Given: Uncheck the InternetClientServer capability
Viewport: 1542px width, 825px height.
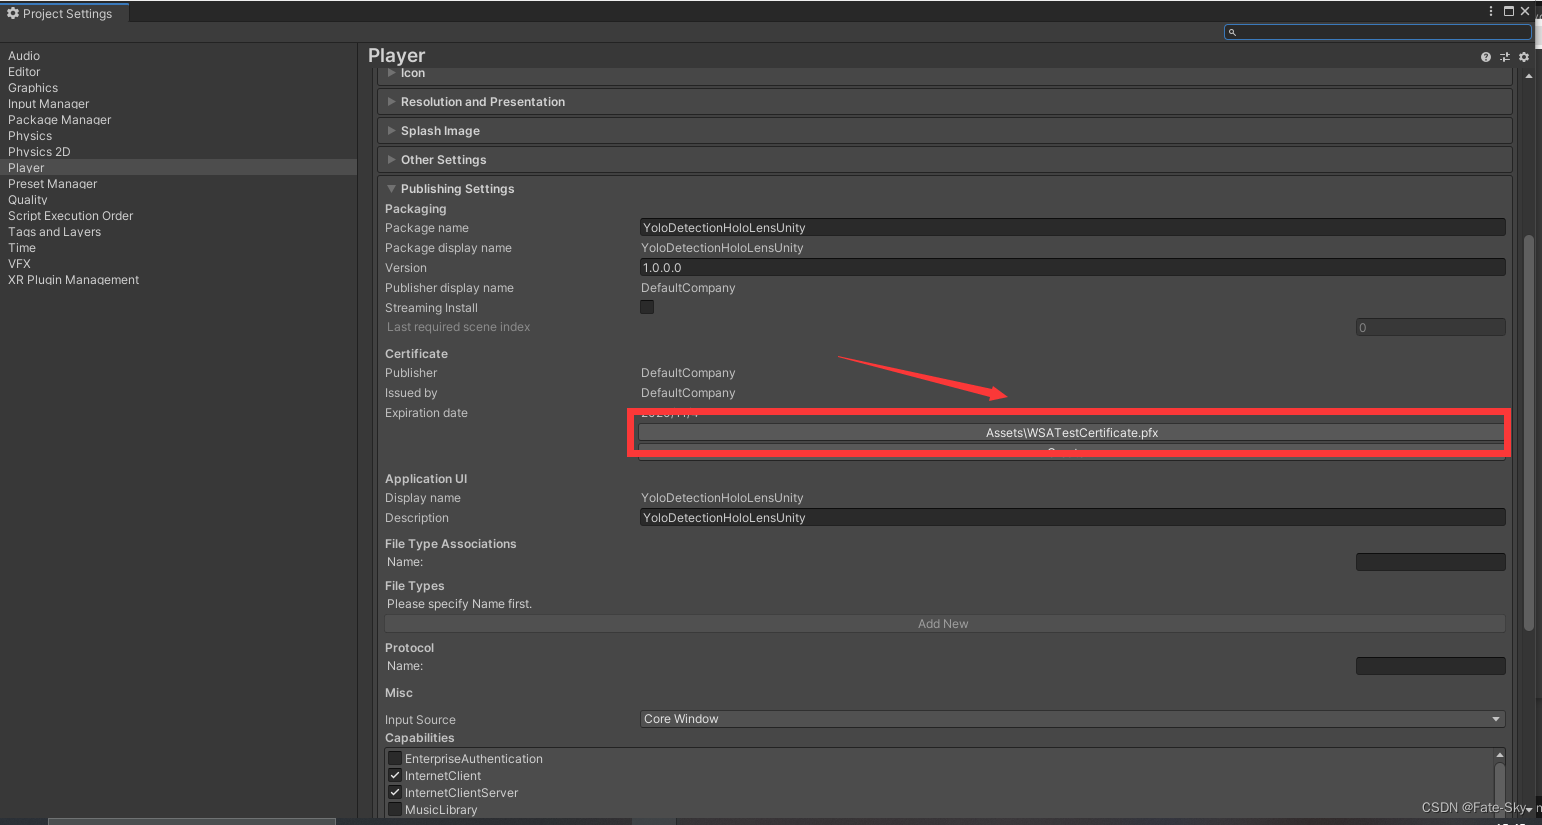Looking at the screenshot, I should [x=395, y=792].
